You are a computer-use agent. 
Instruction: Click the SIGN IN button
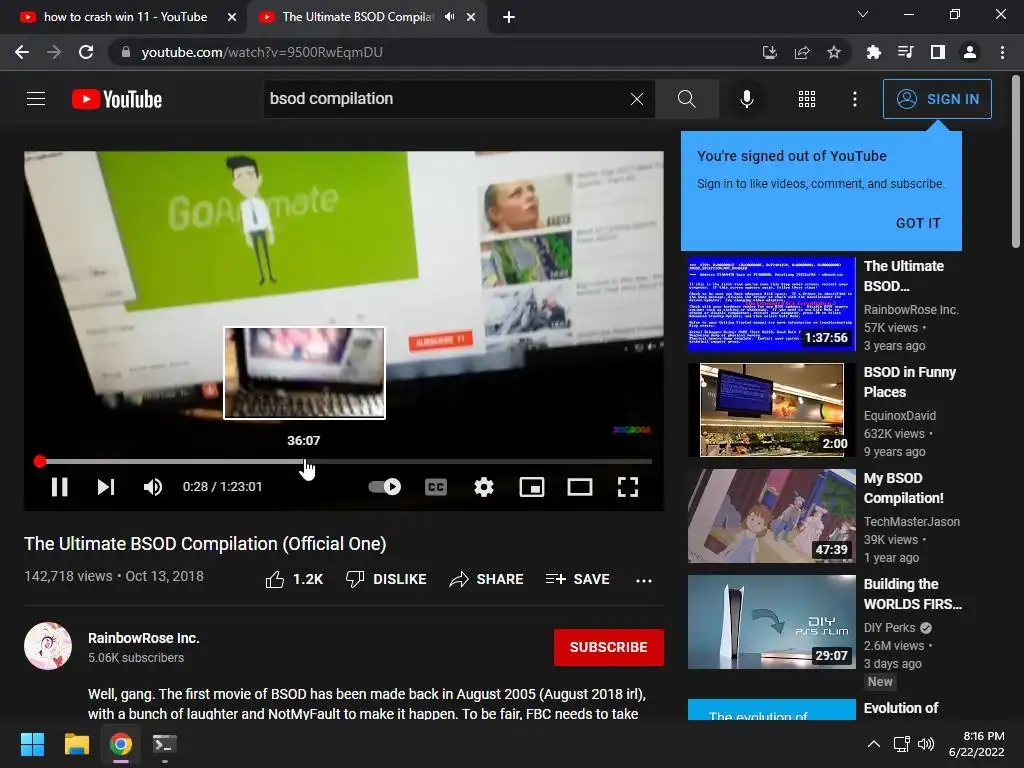pos(937,99)
